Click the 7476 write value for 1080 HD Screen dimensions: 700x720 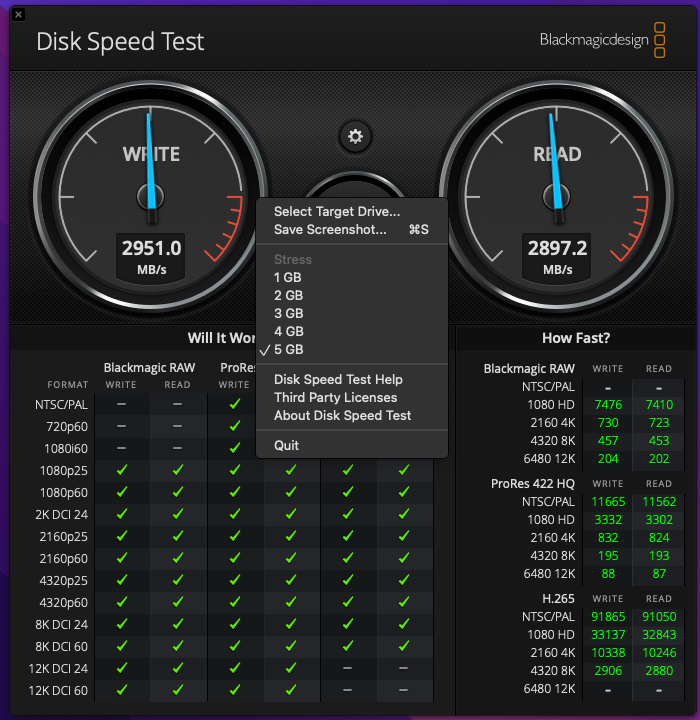[608, 405]
